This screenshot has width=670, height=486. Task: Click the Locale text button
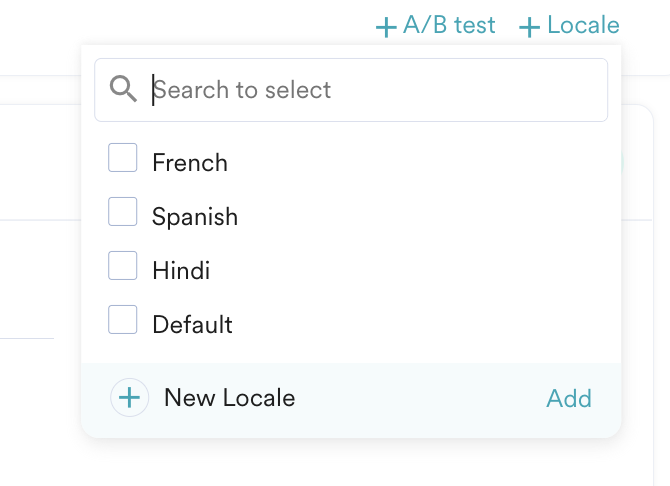click(x=583, y=25)
